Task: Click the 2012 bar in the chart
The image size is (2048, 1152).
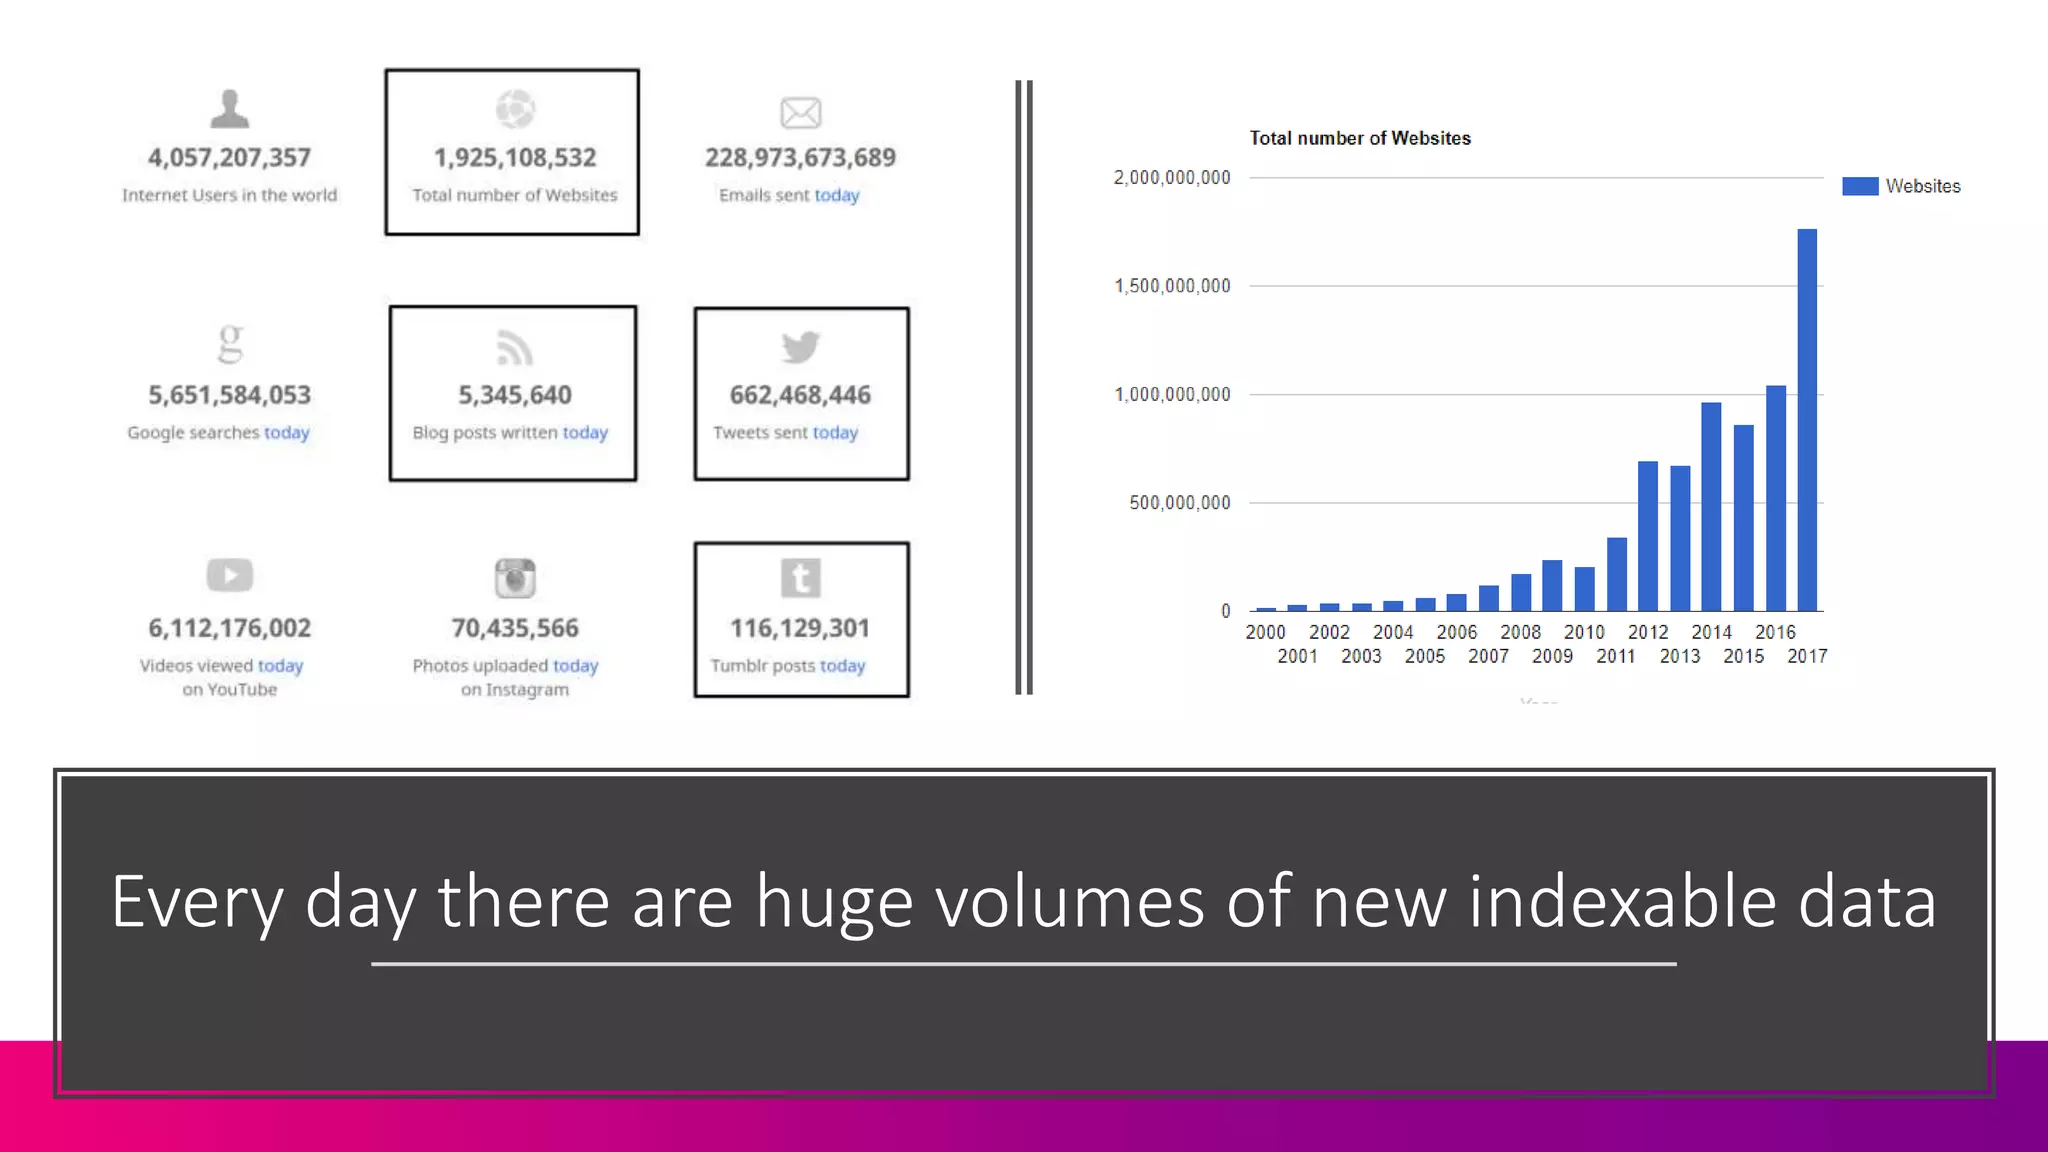Action: coord(1648,536)
